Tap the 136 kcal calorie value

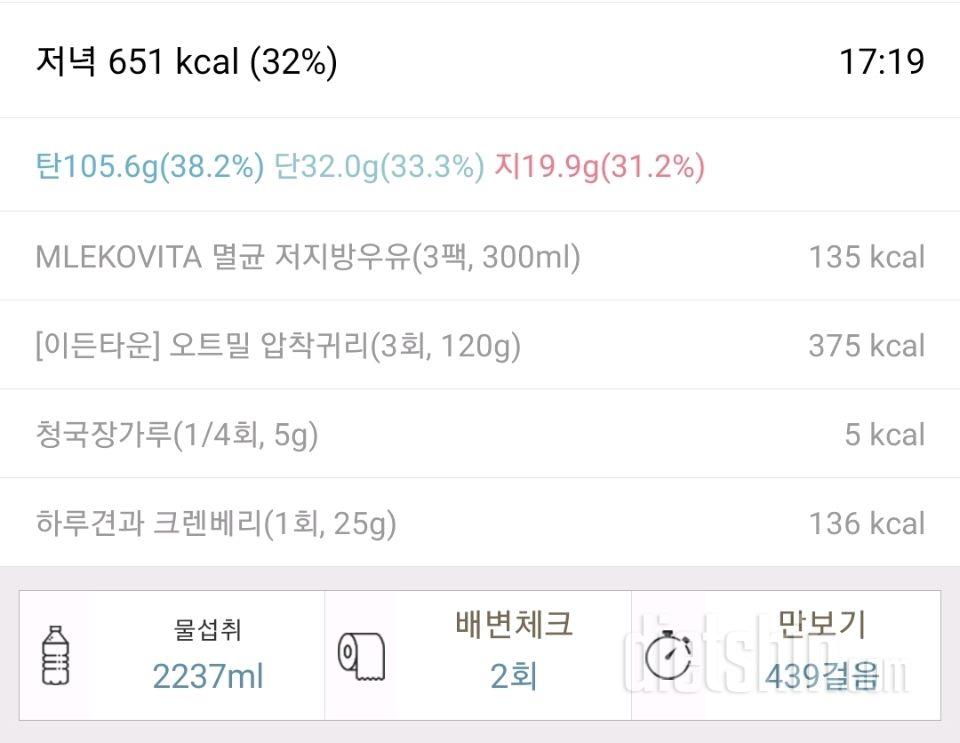tap(866, 523)
